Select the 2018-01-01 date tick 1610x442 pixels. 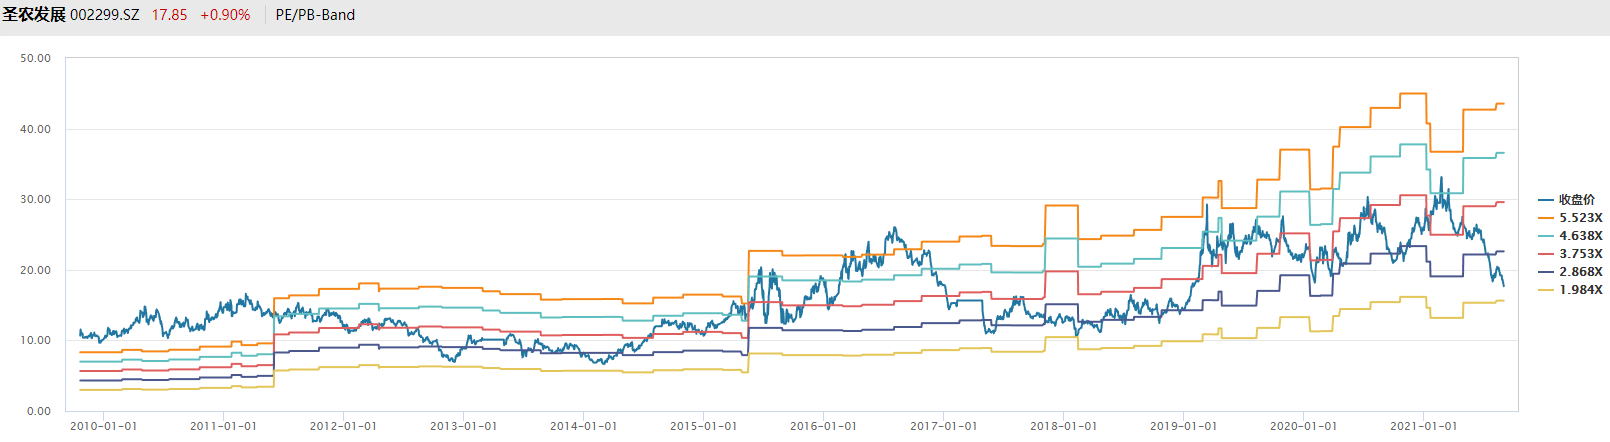1064,426
